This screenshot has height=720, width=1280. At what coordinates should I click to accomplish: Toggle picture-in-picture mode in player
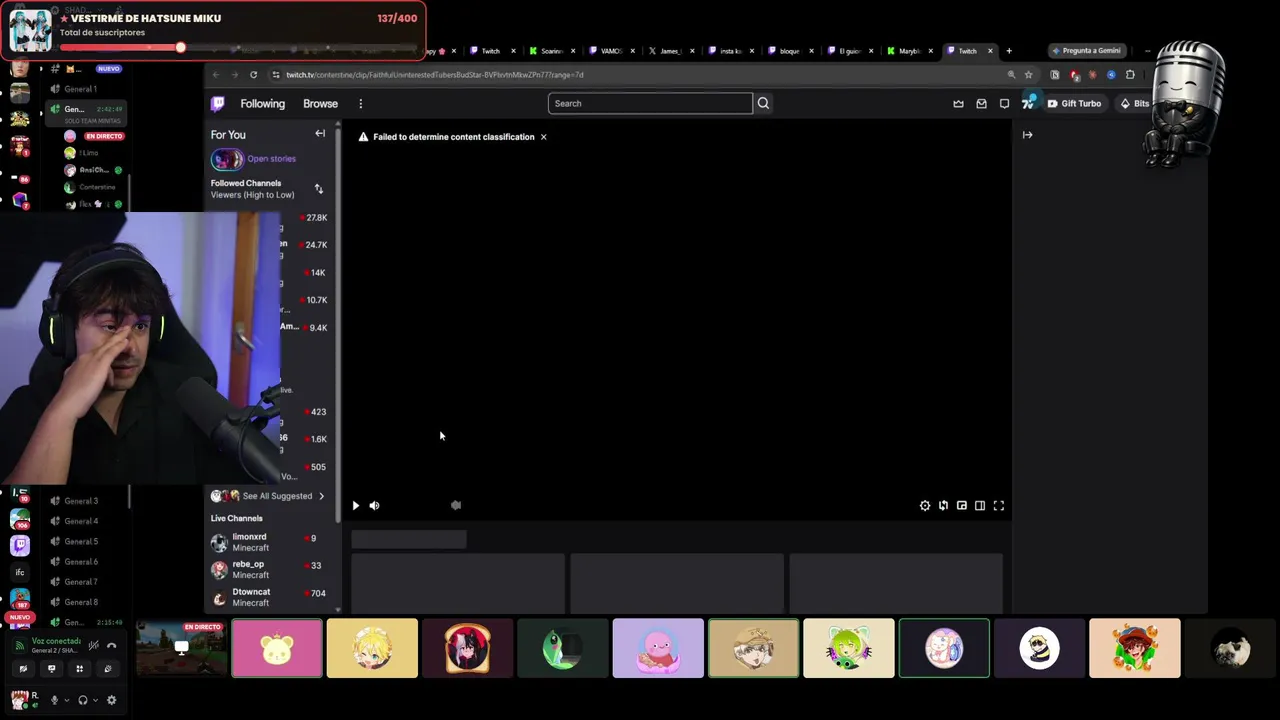point(962,506)
